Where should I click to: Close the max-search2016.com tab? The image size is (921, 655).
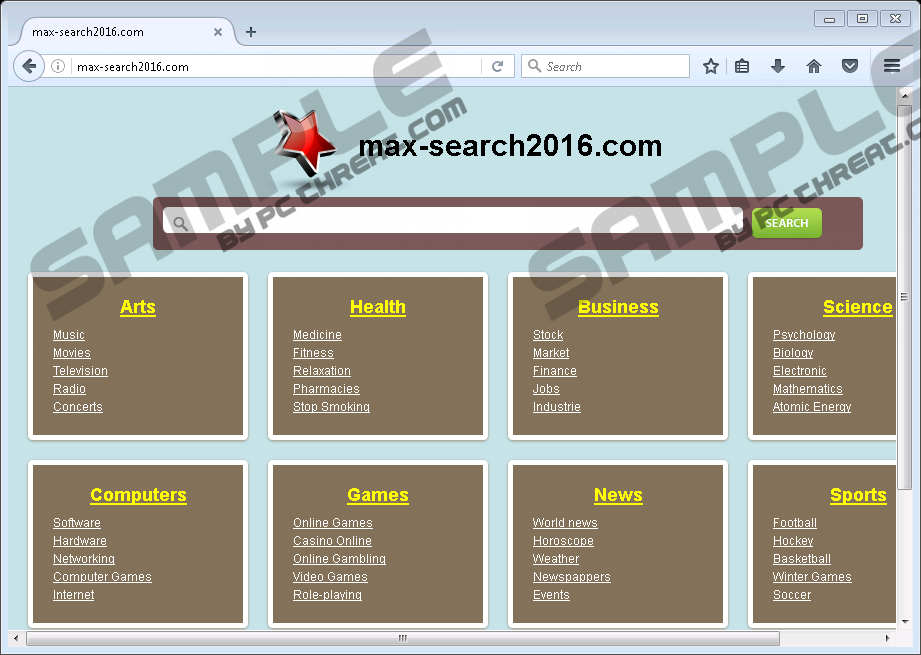tap(218, 32)
